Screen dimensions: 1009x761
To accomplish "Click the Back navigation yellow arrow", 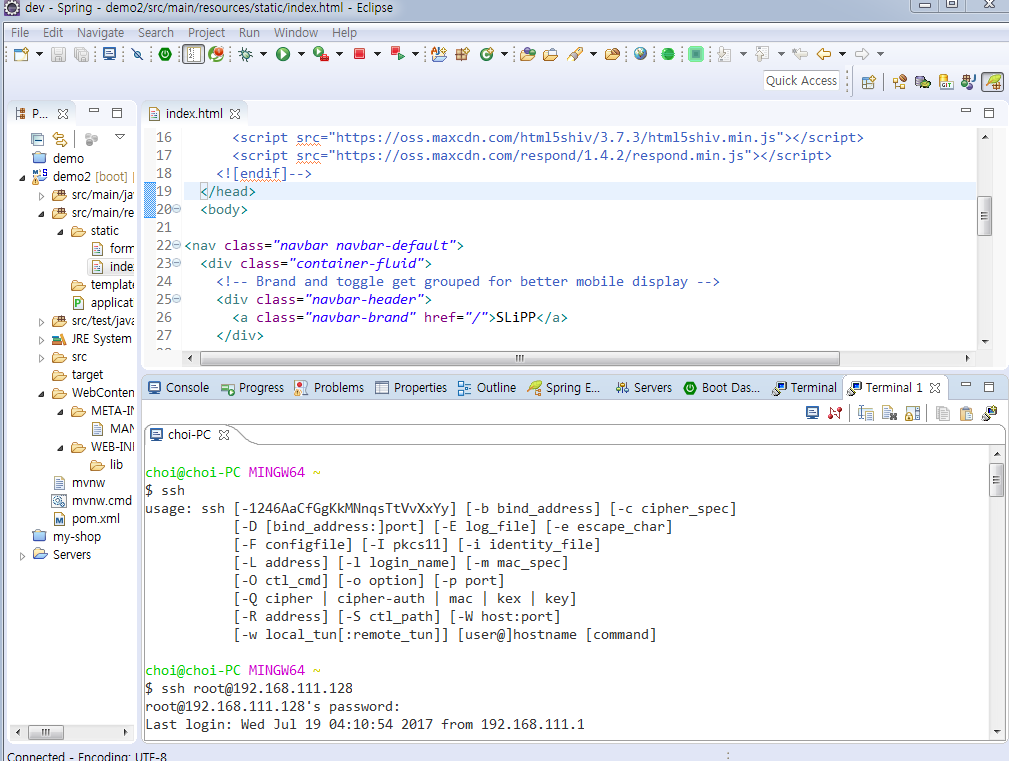I will click(x=824, y=54).
